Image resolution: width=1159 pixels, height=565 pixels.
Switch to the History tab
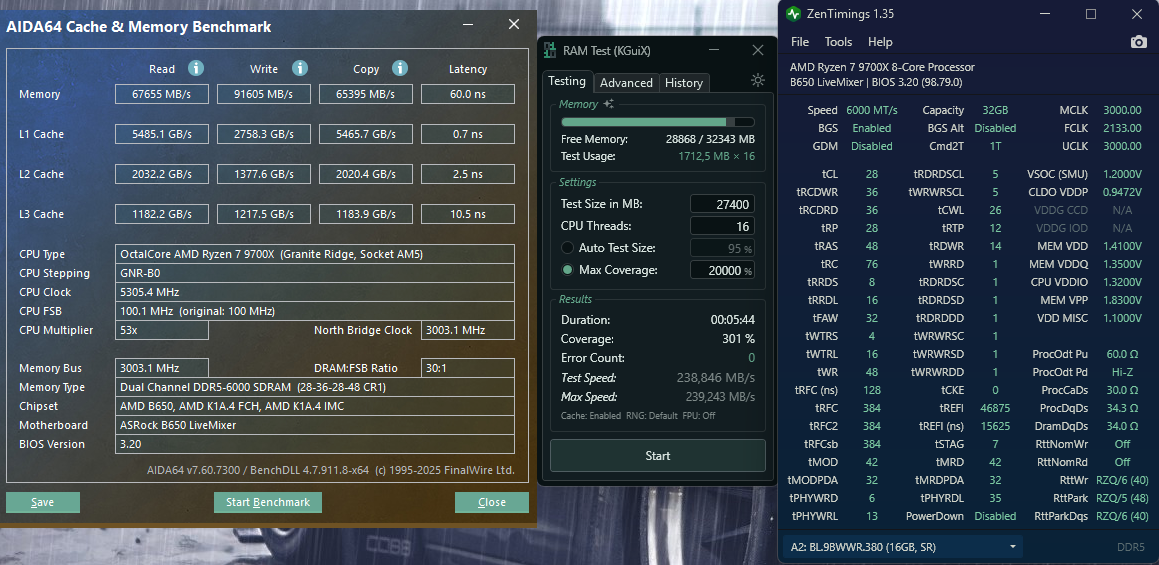coord(684,83)
